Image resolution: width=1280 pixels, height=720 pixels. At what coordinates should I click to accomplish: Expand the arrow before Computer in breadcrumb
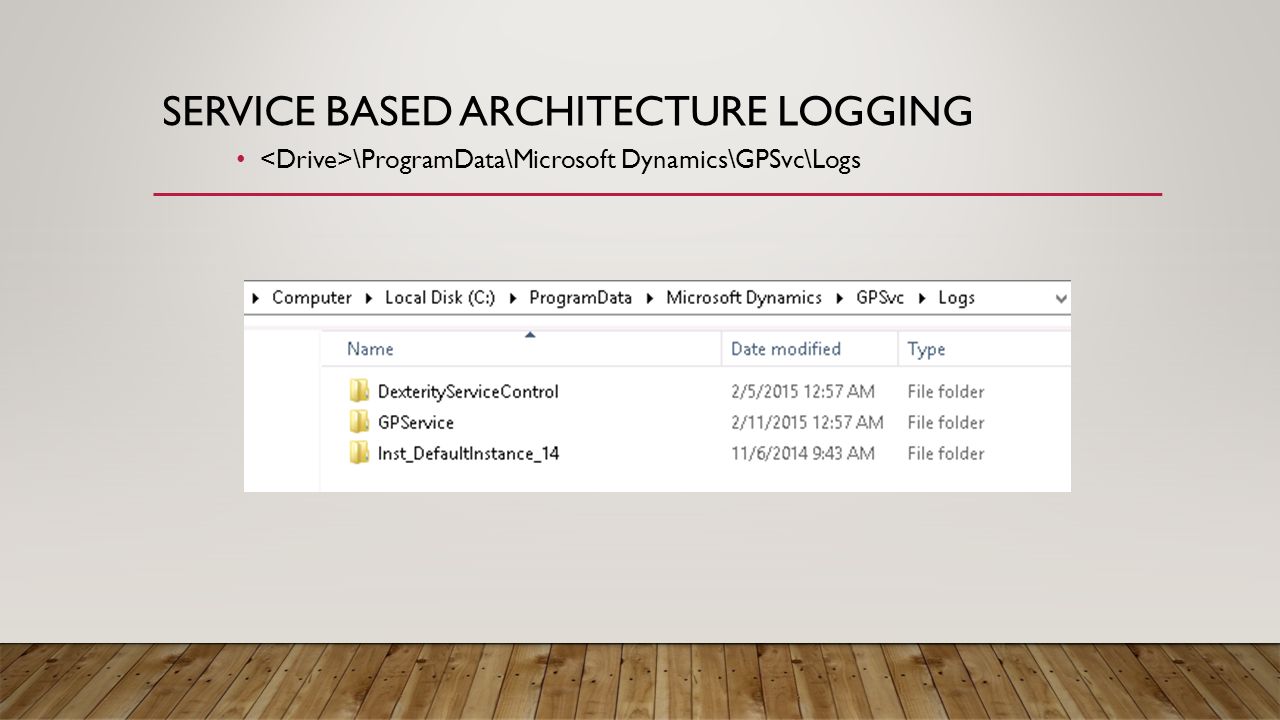coord(257,298)
